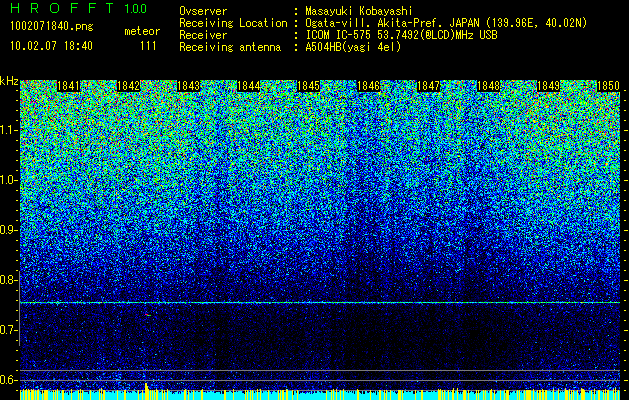Select the 1846 time marker
The image size is (629, 400).
[x=368, y=86]
